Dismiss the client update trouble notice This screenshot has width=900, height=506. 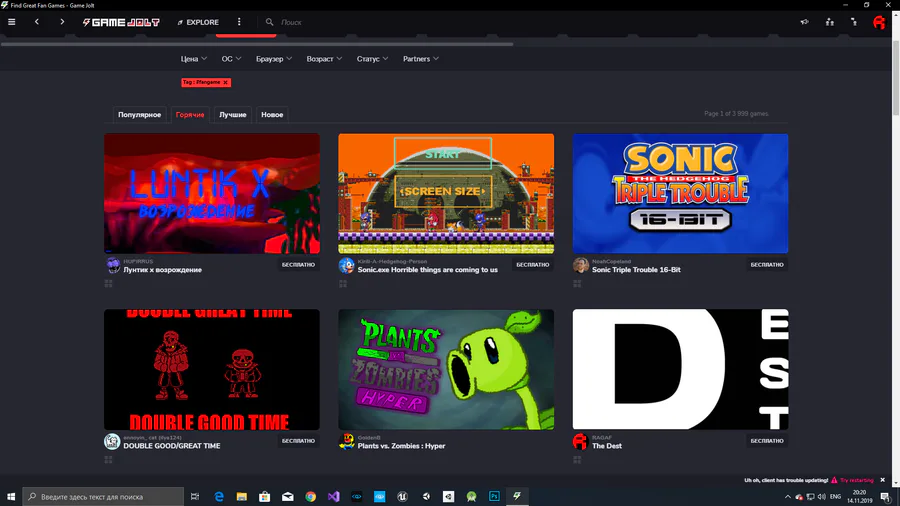point(882,480)
